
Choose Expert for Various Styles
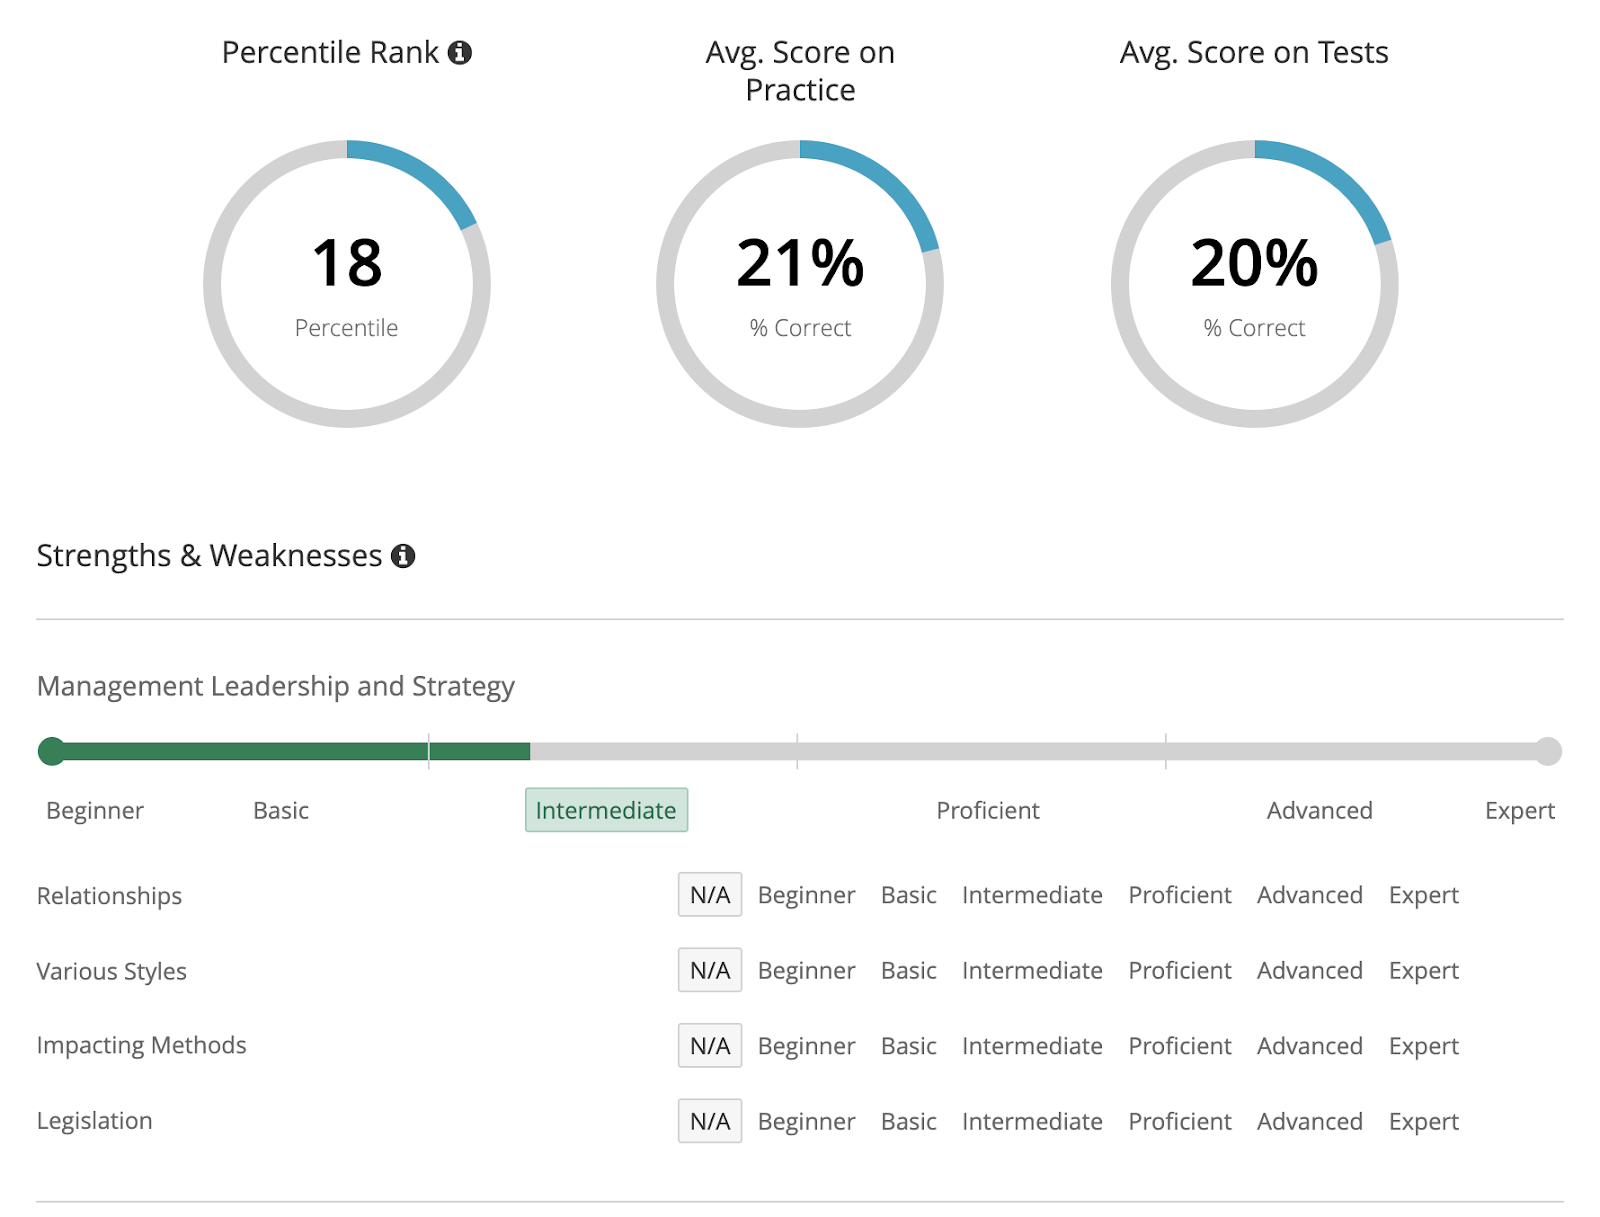click(x=1423, y=970)
